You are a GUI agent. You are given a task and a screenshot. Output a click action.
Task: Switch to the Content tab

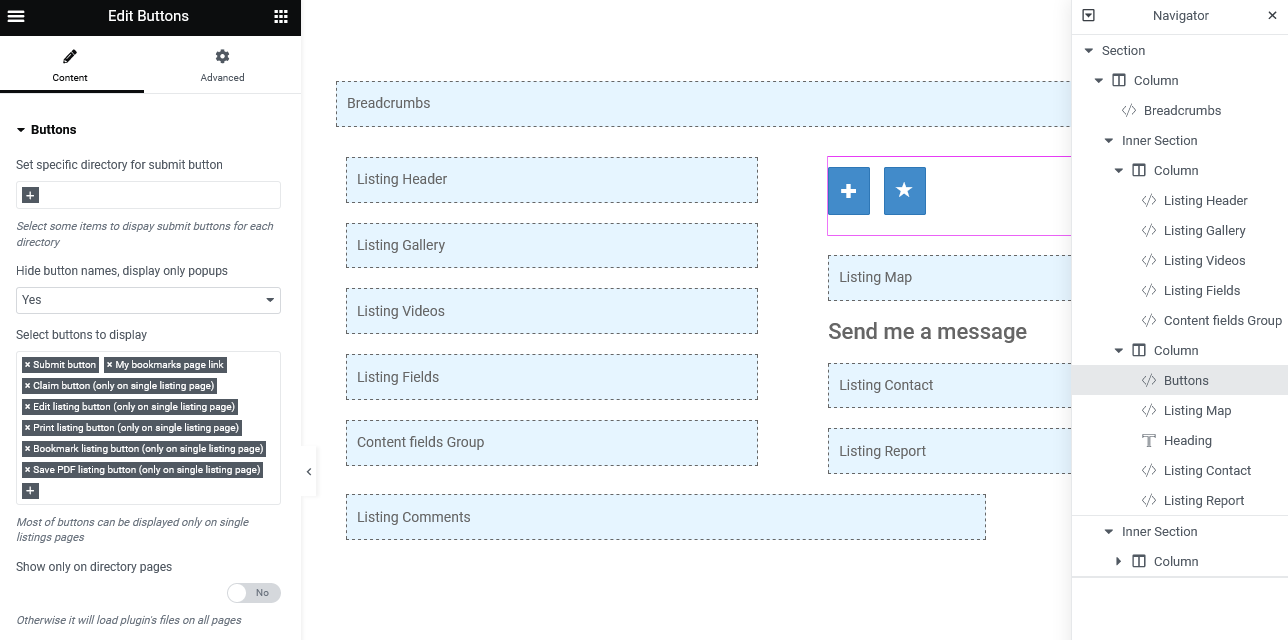pos(70,66)
